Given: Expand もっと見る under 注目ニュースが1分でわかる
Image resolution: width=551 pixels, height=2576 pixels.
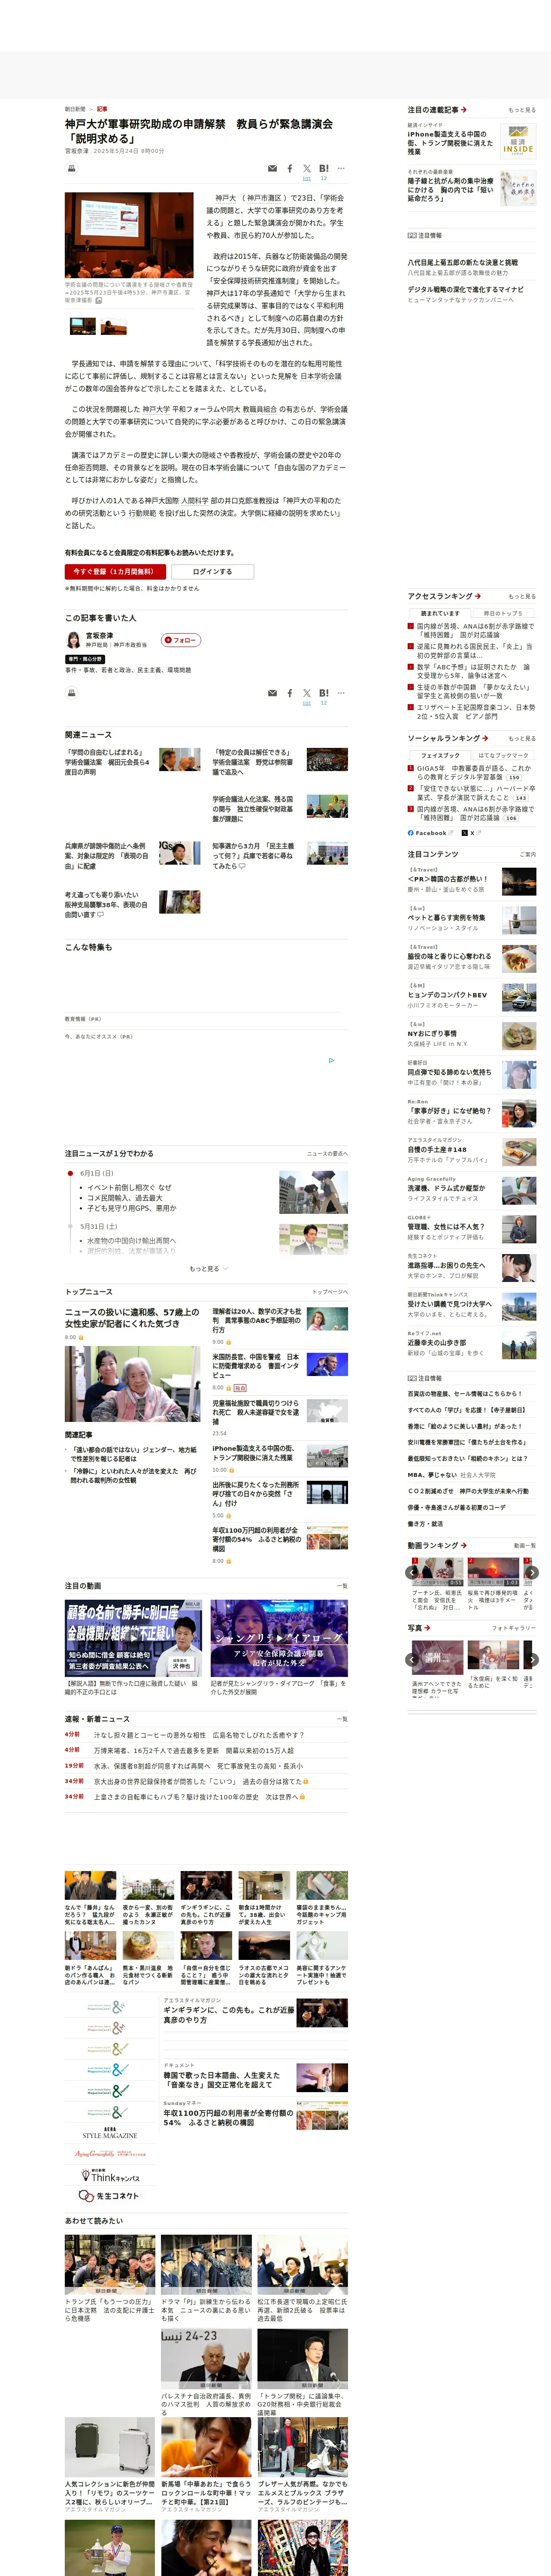Looking at the screenshot, I should pos(208,1268).
